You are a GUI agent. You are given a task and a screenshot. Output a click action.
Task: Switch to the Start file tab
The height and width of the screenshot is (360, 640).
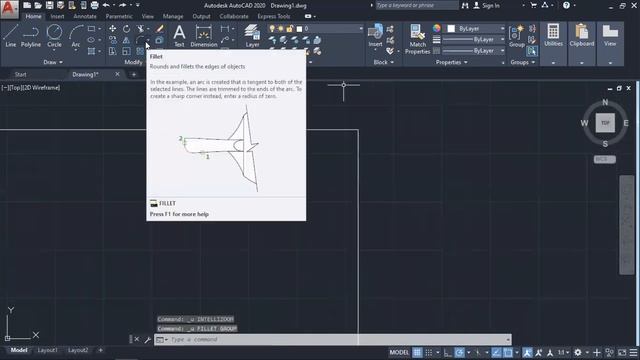(x=20, y=74)
